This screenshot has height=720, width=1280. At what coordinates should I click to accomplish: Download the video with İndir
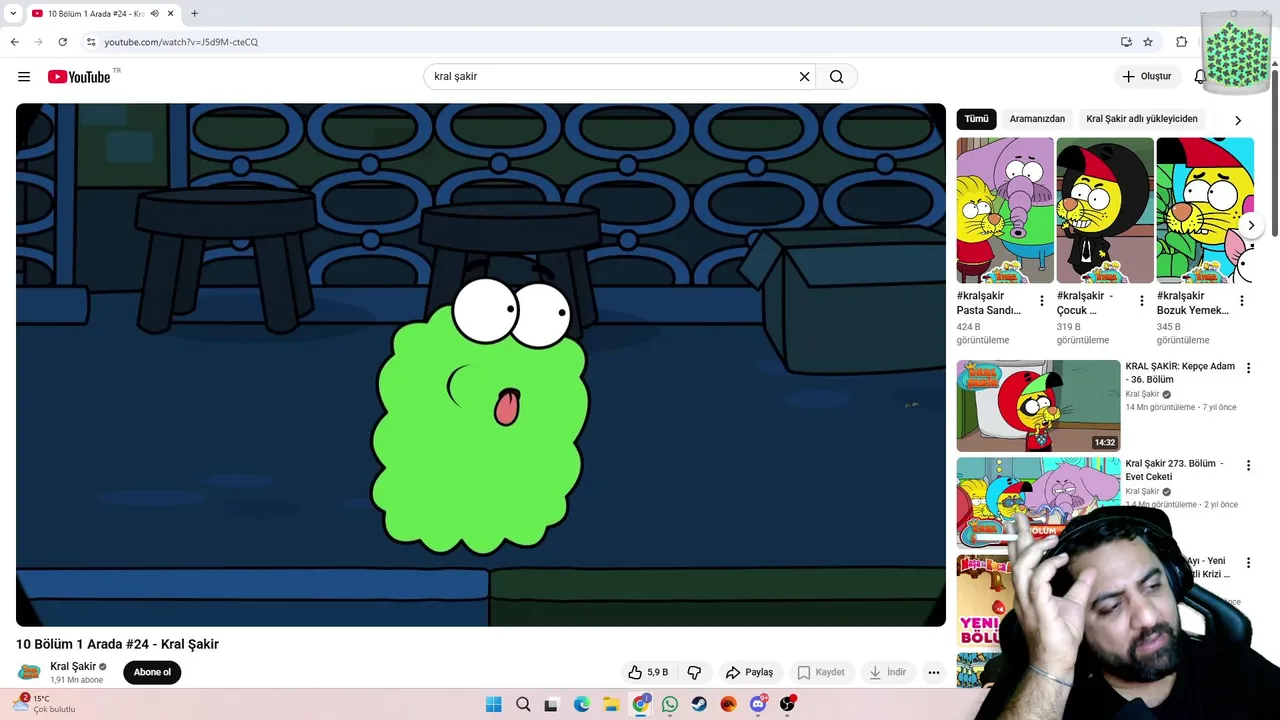pyautogui.click(x=887, y=672)
